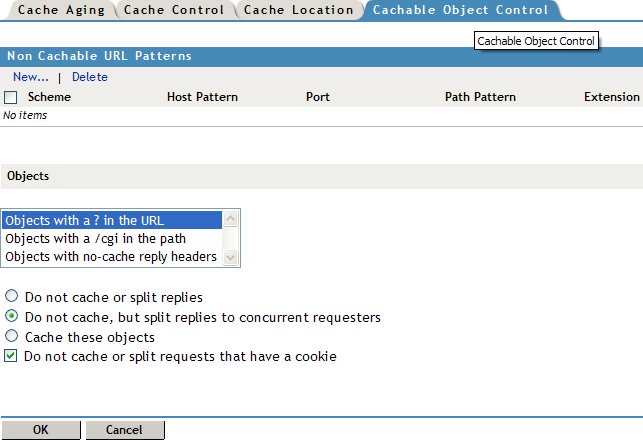Enable the "Cache these objects" radio button
This screenshot has width=643, height=440.
tap(12, 337)
